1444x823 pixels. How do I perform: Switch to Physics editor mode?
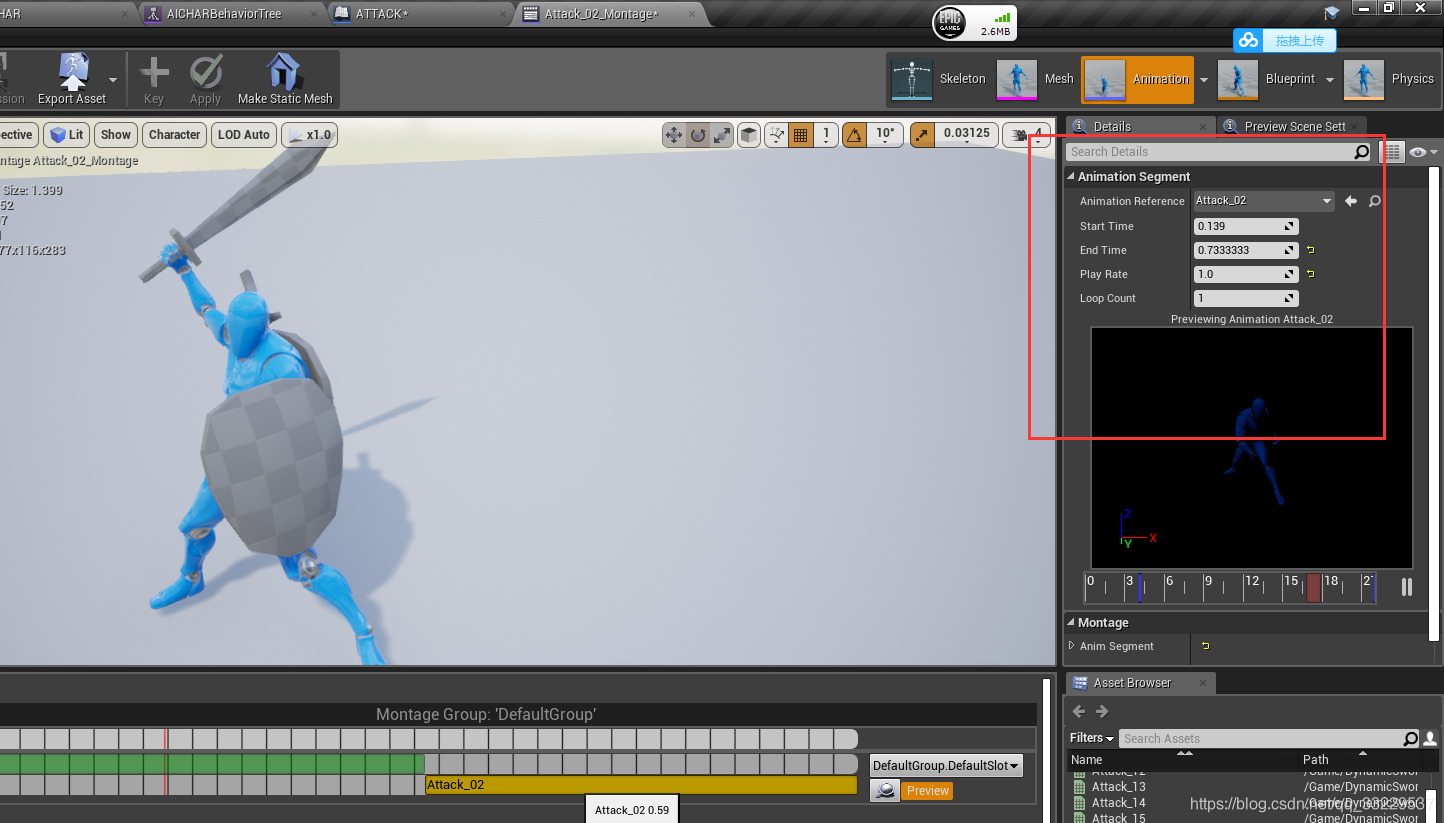[1390, 79]
